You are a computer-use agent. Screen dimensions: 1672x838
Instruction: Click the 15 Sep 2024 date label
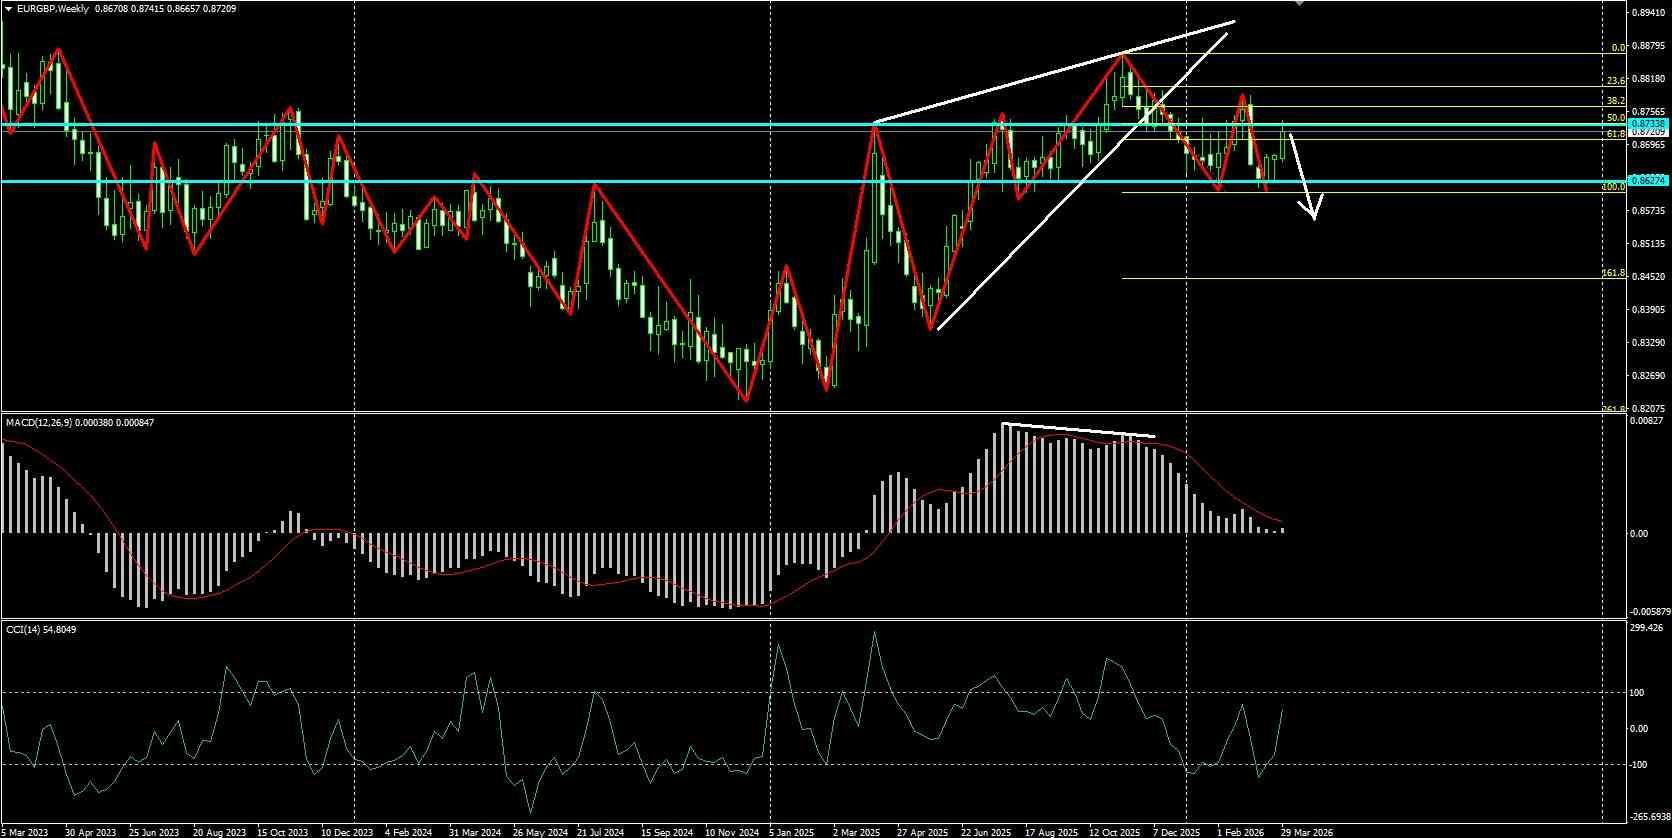[x=667, y=832]
